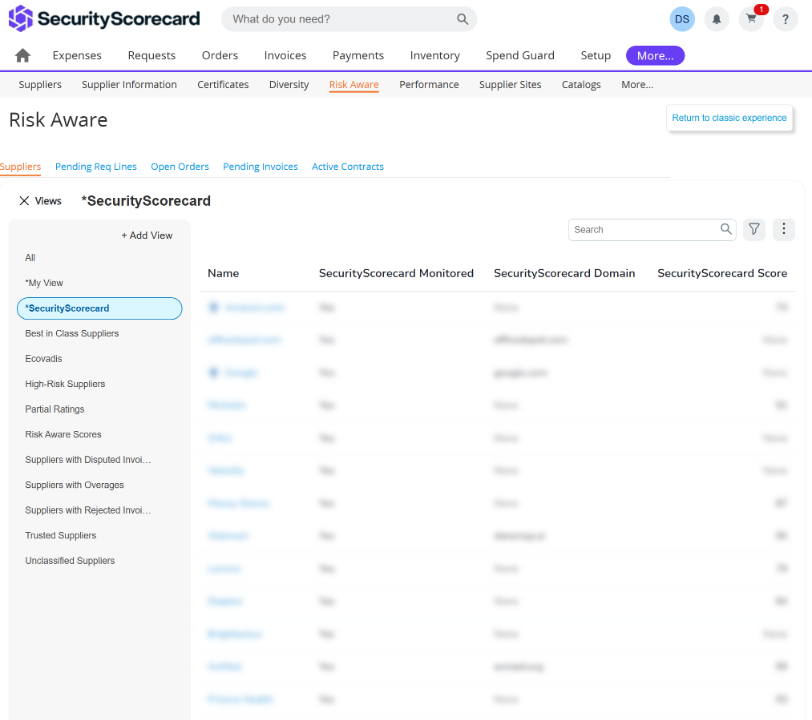Screen dimensions: 812x720
Task: Click SecurityScorecard Domain column header
Action: click(564, 273)
